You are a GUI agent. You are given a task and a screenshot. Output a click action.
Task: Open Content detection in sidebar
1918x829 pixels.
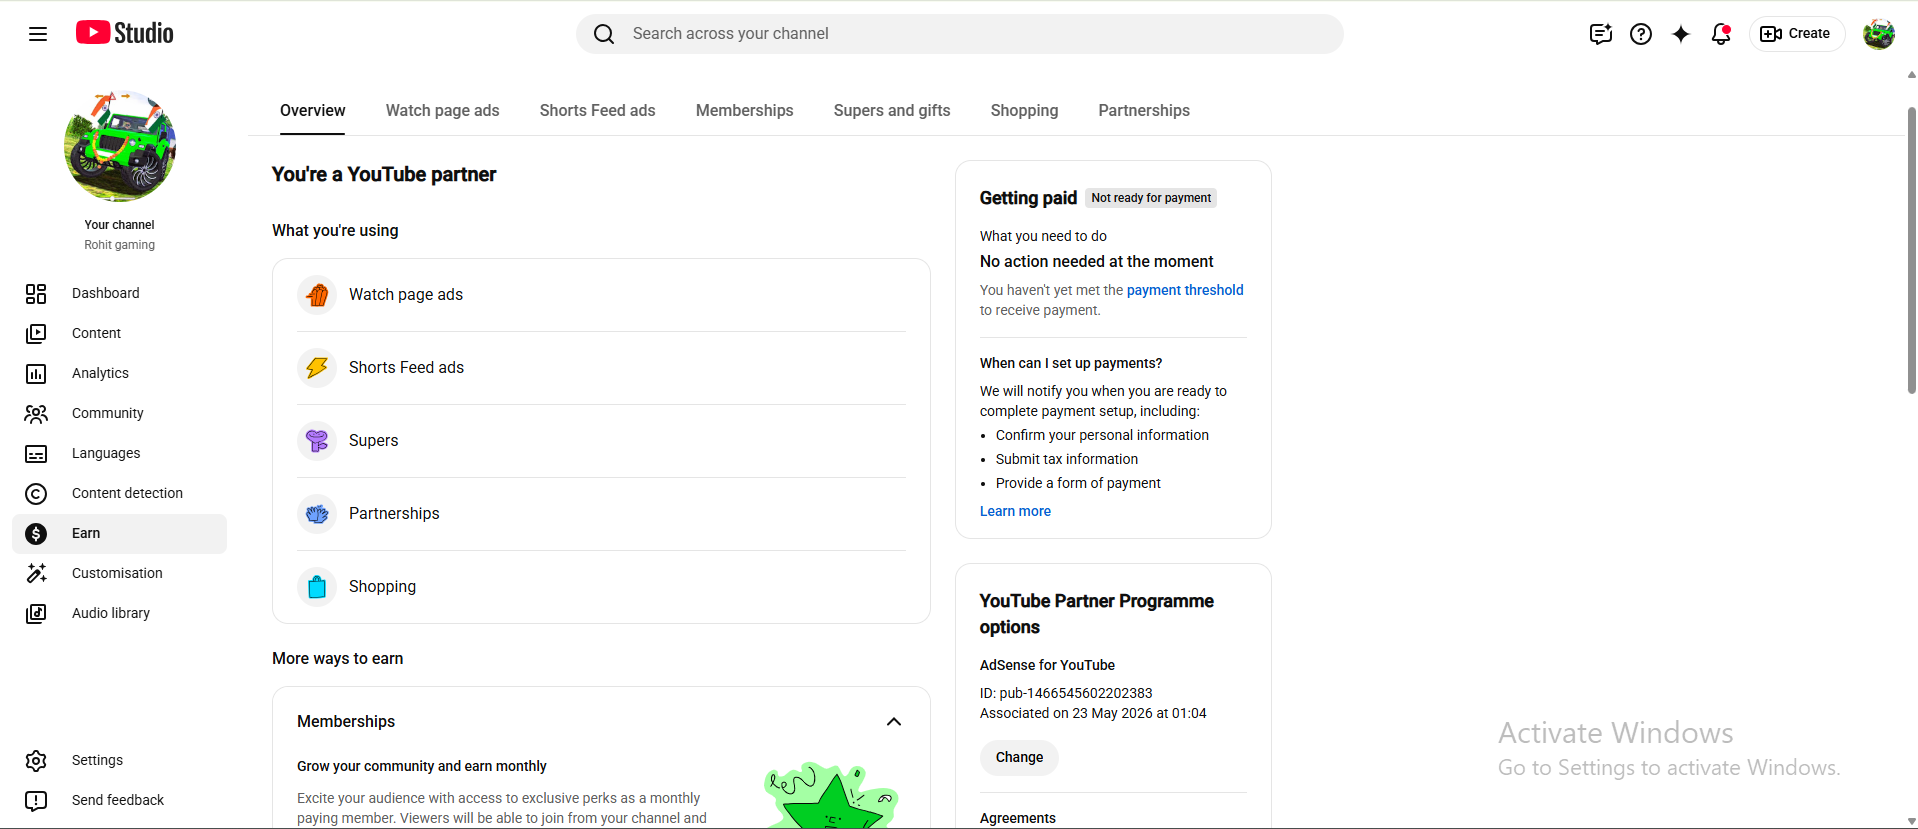pyautogui.click(x=119, y=493)
